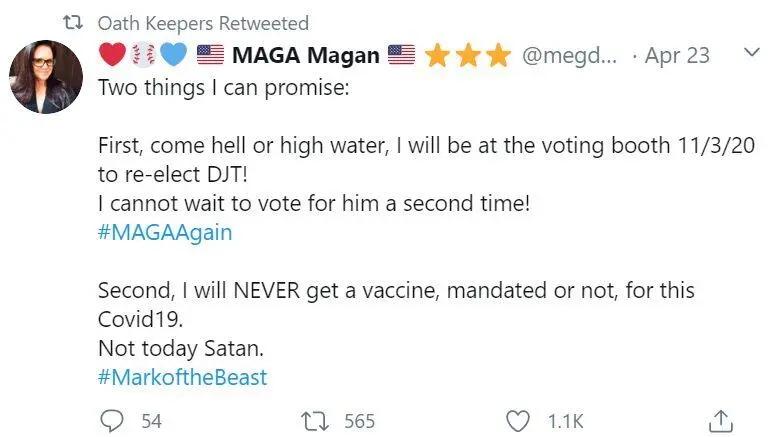Open the tweet options chevron menu
The width and height of the screenshot is (774, 437).
click(x=751, y=52)
